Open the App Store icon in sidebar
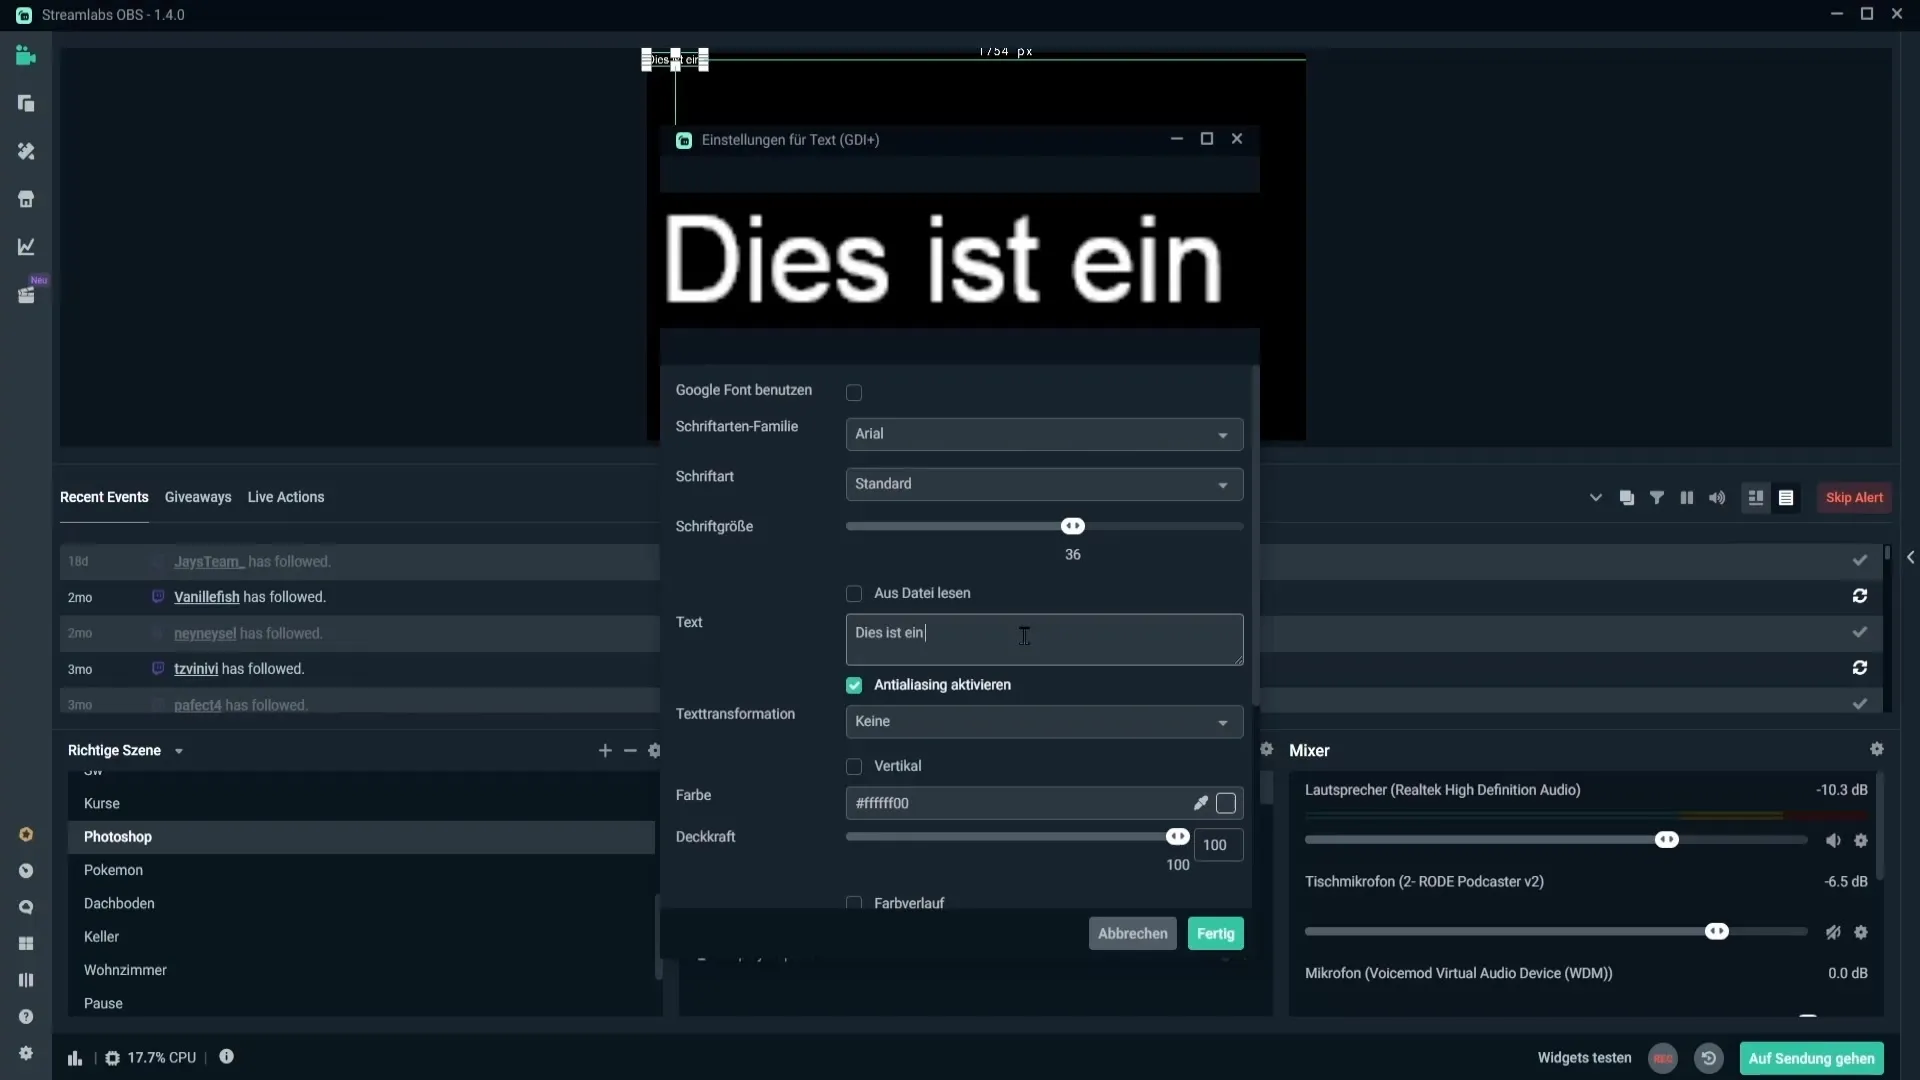The image size is (1920, 1080). click(26, 199)
